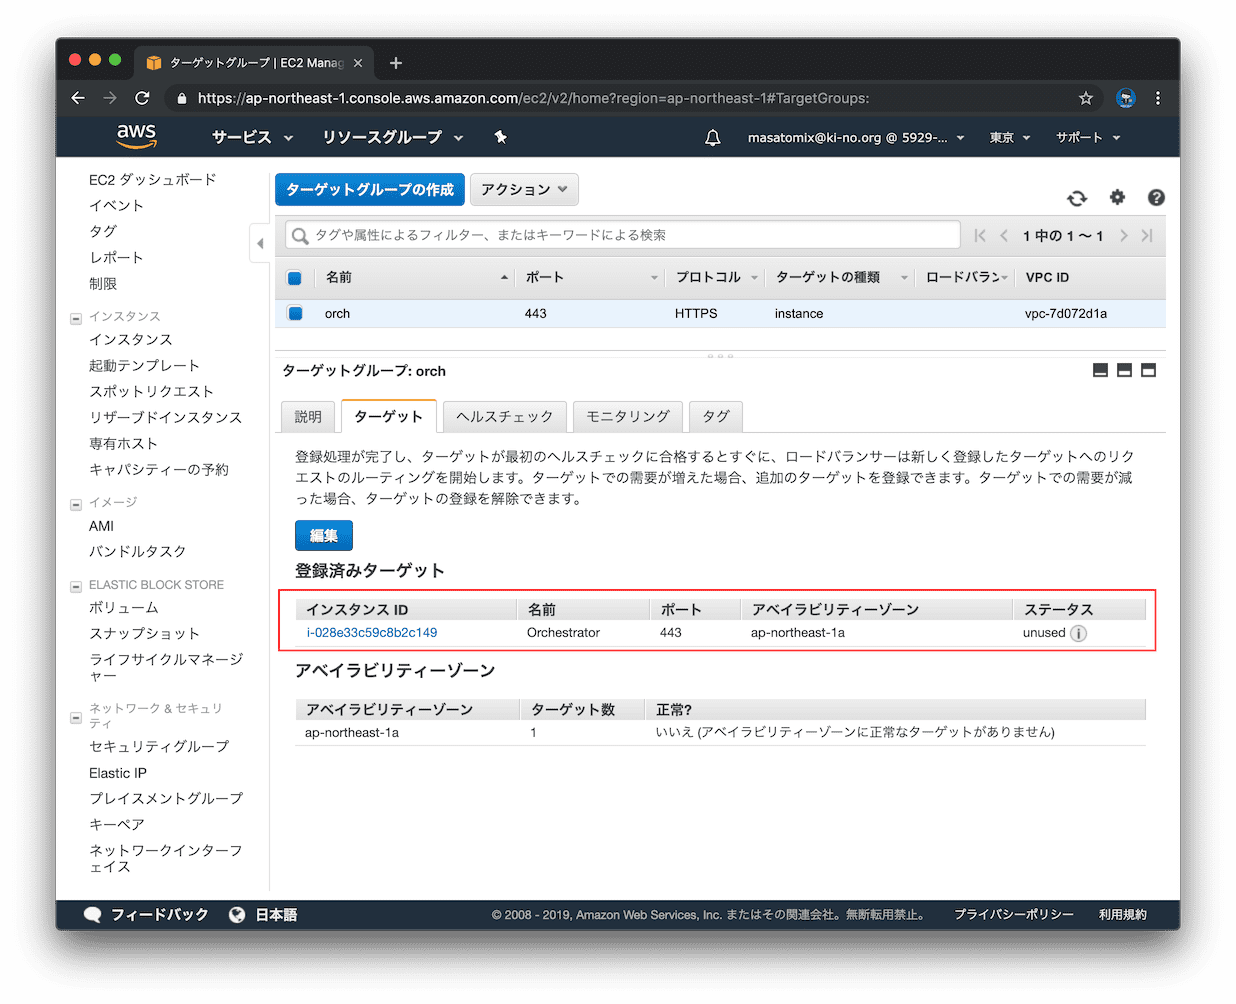Collapse the イメージ sidebar section
The height and width of the screenshot is (1004, 1236).
click(x=76, y=504)
